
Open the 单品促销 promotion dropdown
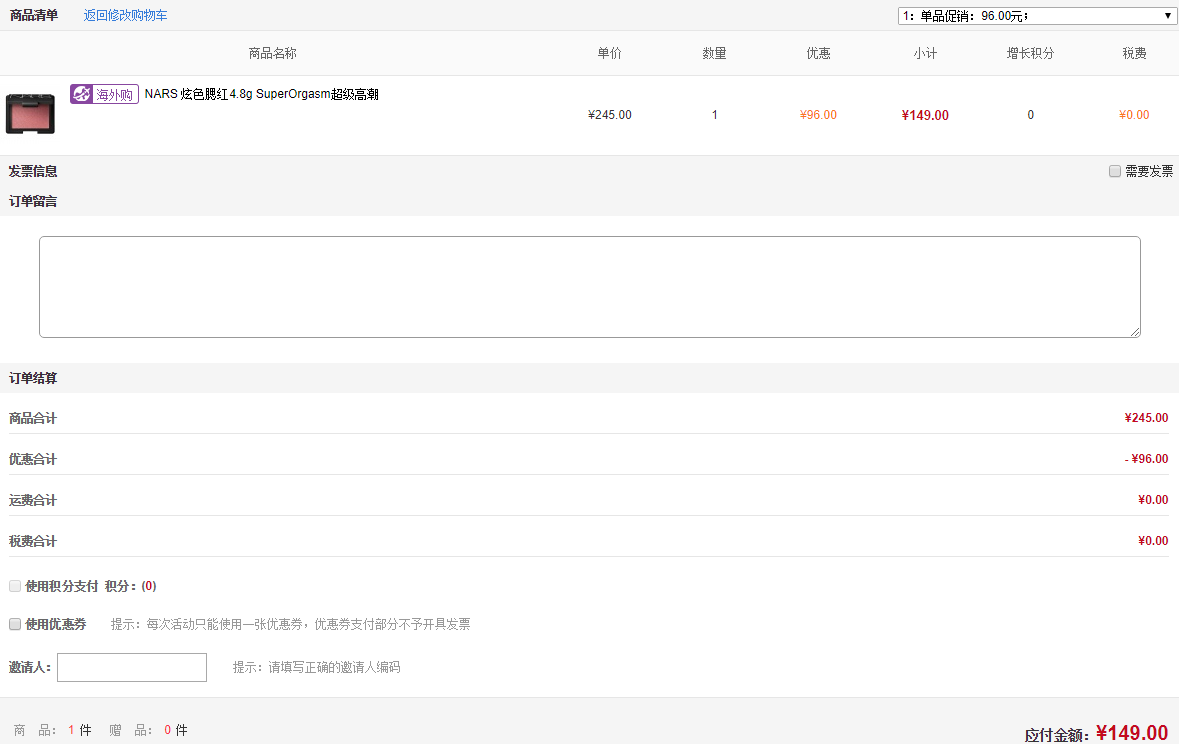point(1037,16)
